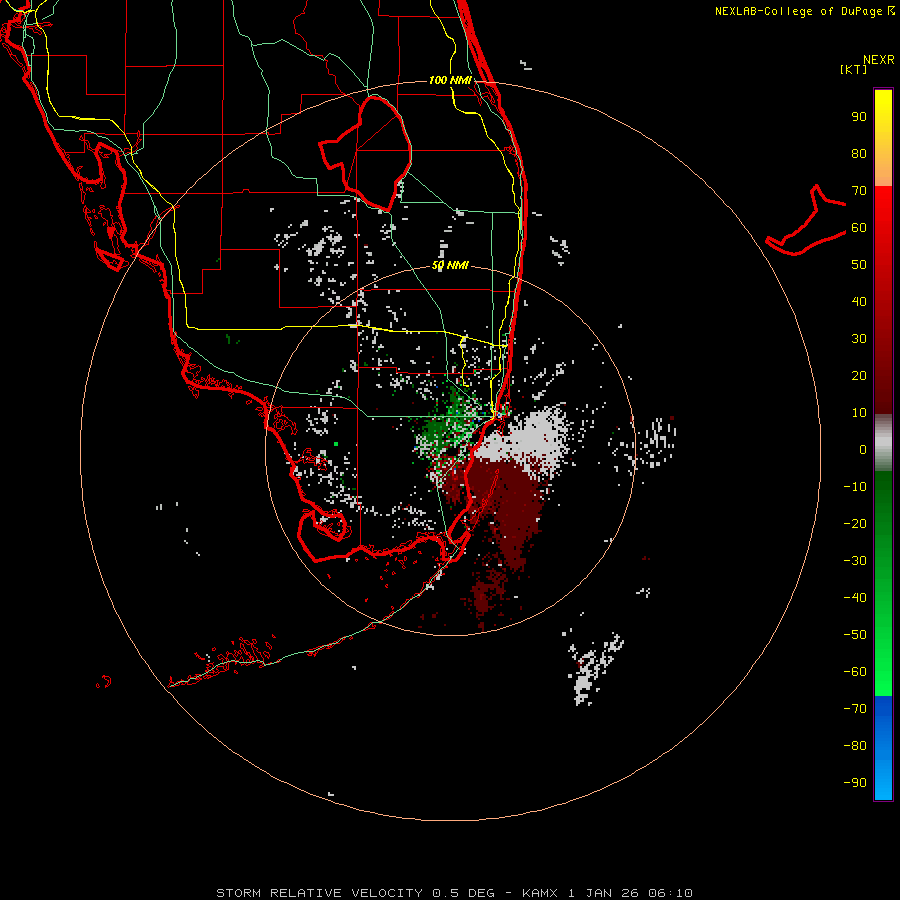Click the -70 value on the velocity scale
Screen dimensions: 900x900
[x=855, y=709]
